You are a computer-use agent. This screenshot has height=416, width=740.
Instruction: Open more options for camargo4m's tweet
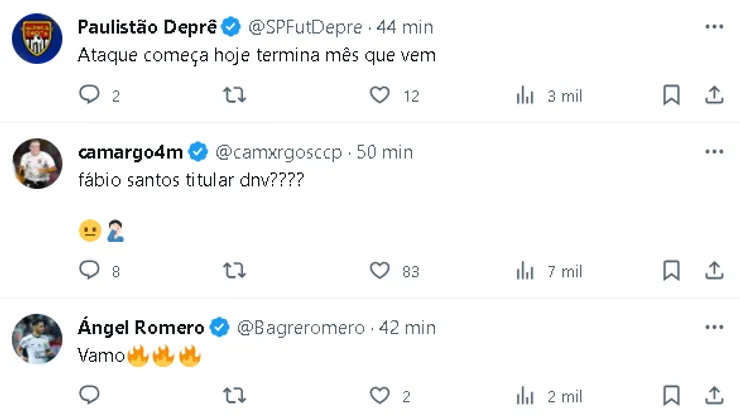click(x=714, y=151)
